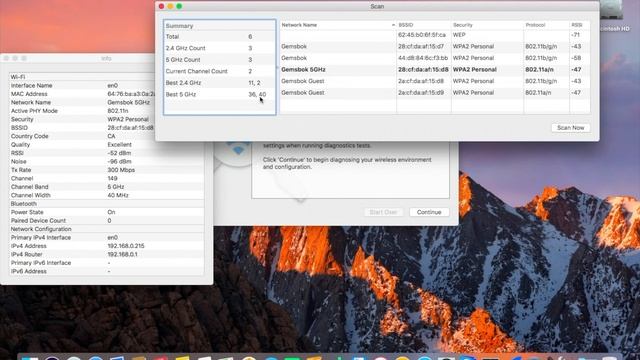Click the RSSI value -58 cell

576,58
